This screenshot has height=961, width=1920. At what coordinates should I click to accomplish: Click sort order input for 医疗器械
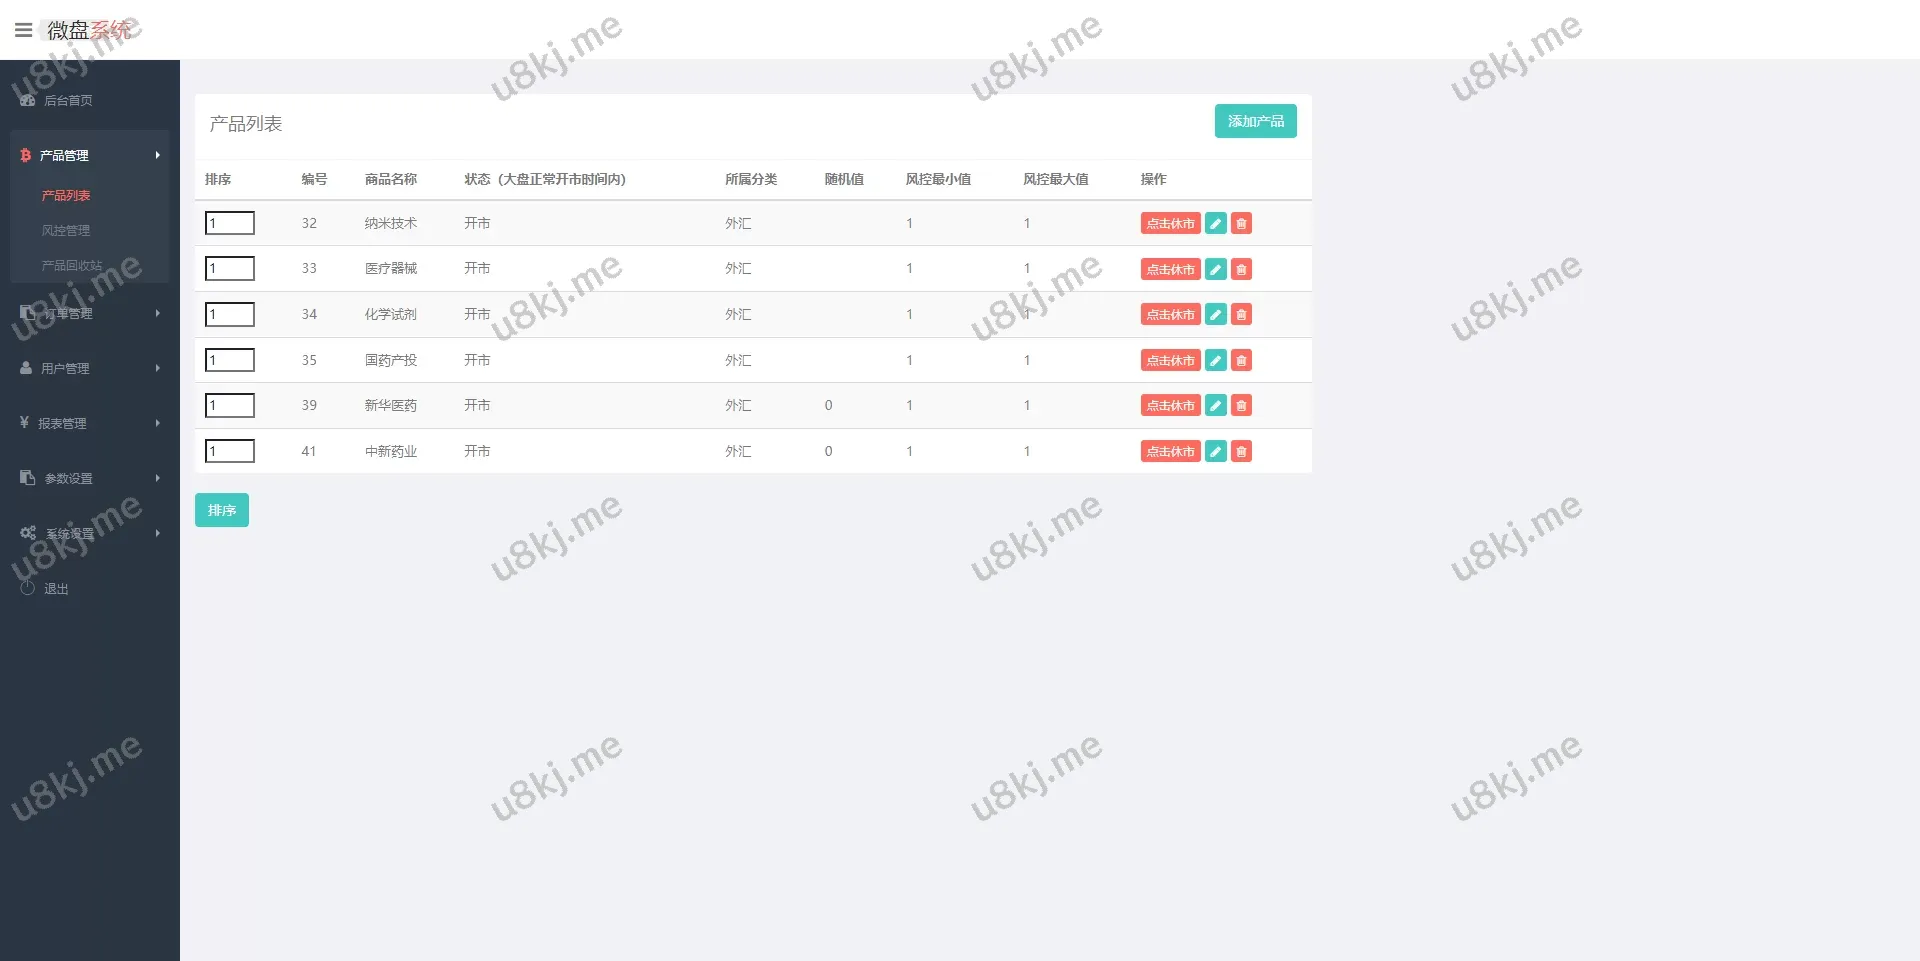pyautogui.click(x=230, y=268)
